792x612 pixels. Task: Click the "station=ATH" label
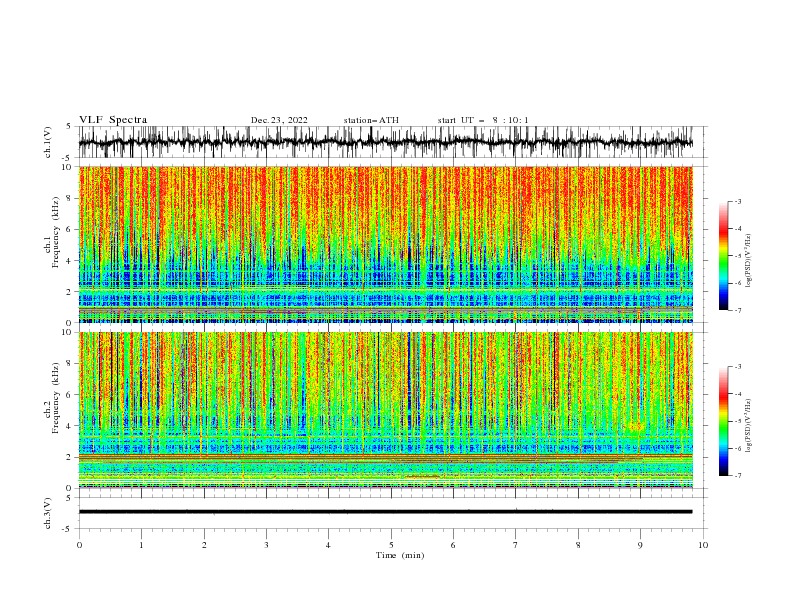tap(371, 120)
